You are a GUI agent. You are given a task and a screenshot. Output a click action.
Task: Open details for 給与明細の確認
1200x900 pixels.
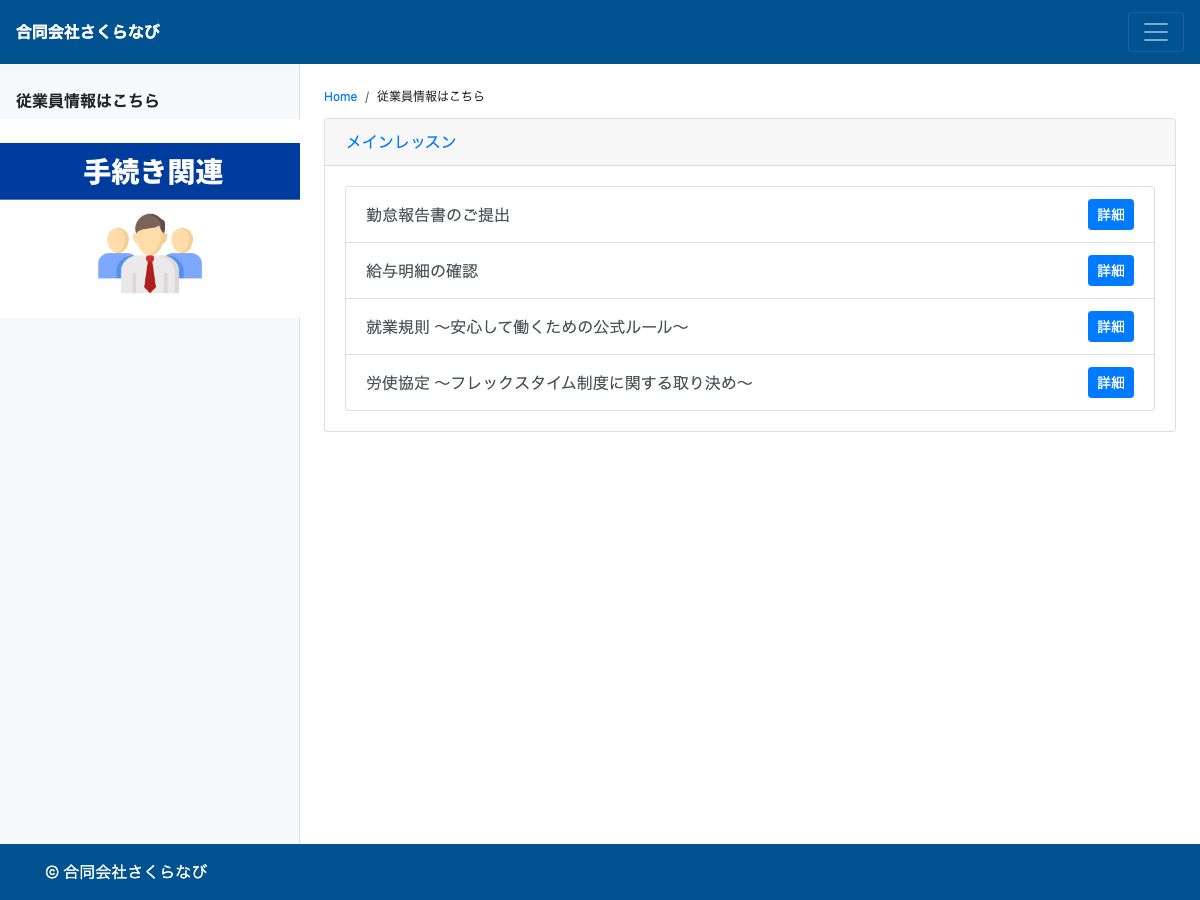1110,270
